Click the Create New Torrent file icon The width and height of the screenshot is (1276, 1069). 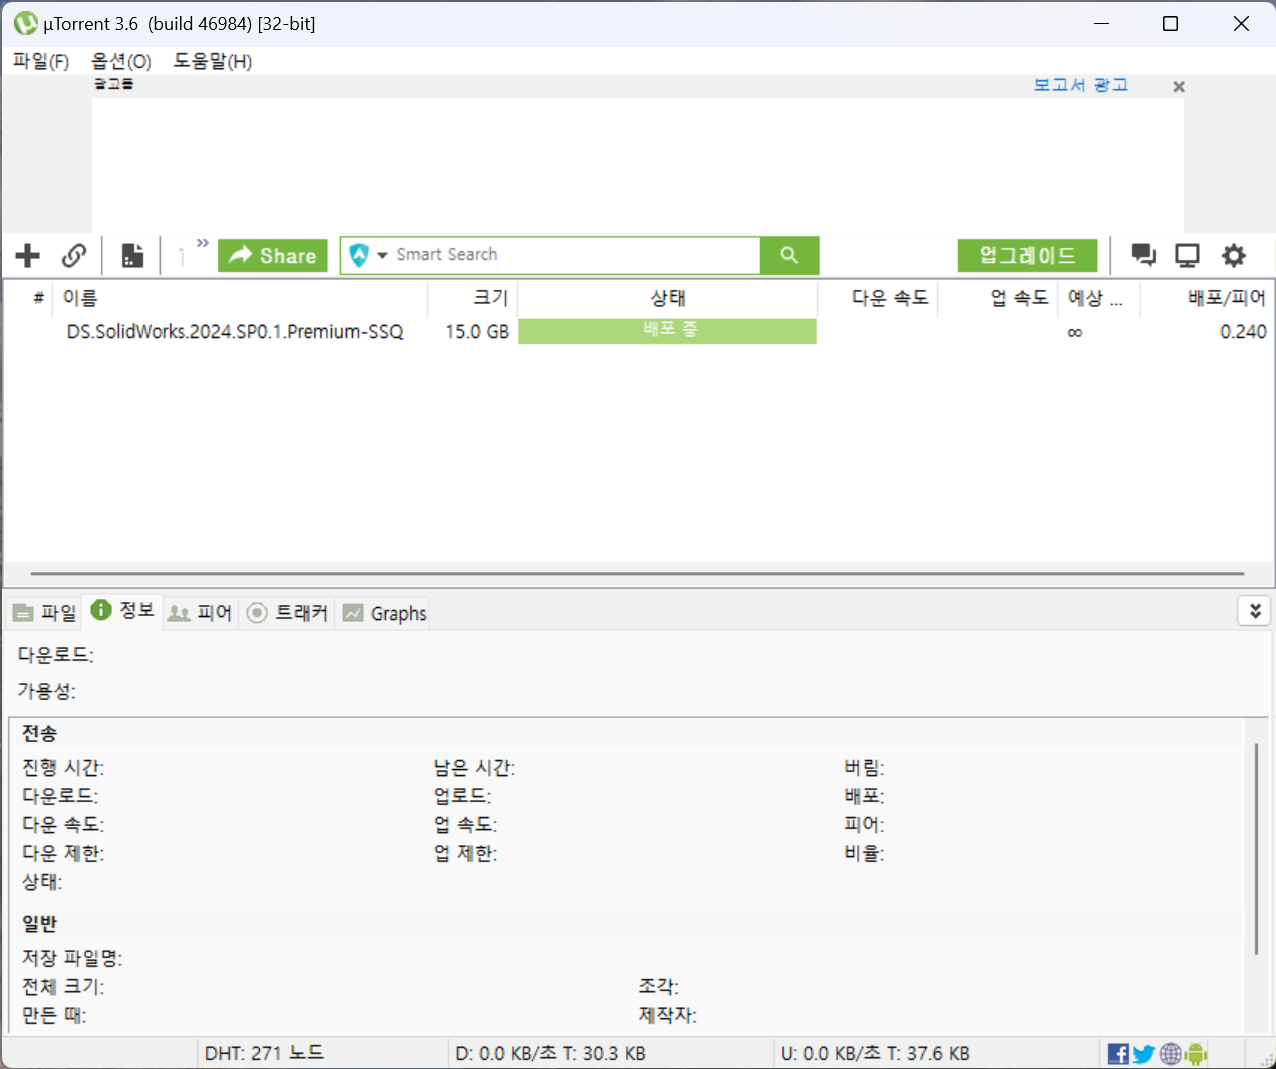coord(132,256)
